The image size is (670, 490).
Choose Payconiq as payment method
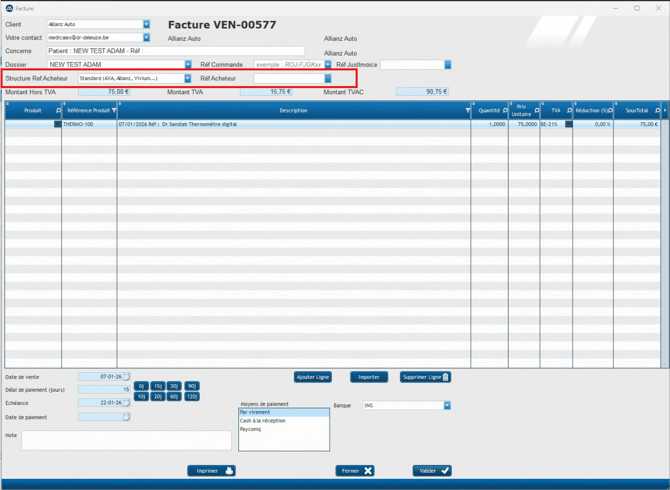pos(283,429)
